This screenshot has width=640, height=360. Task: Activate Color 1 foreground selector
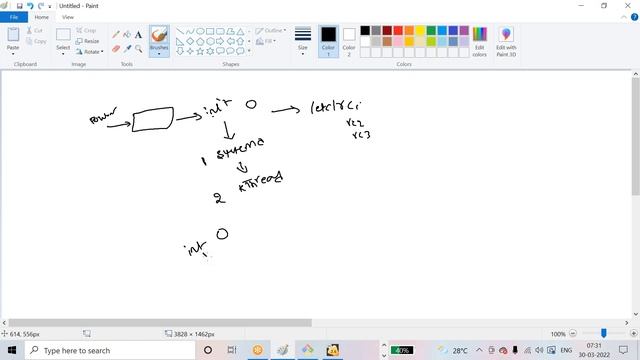point(329,41)
